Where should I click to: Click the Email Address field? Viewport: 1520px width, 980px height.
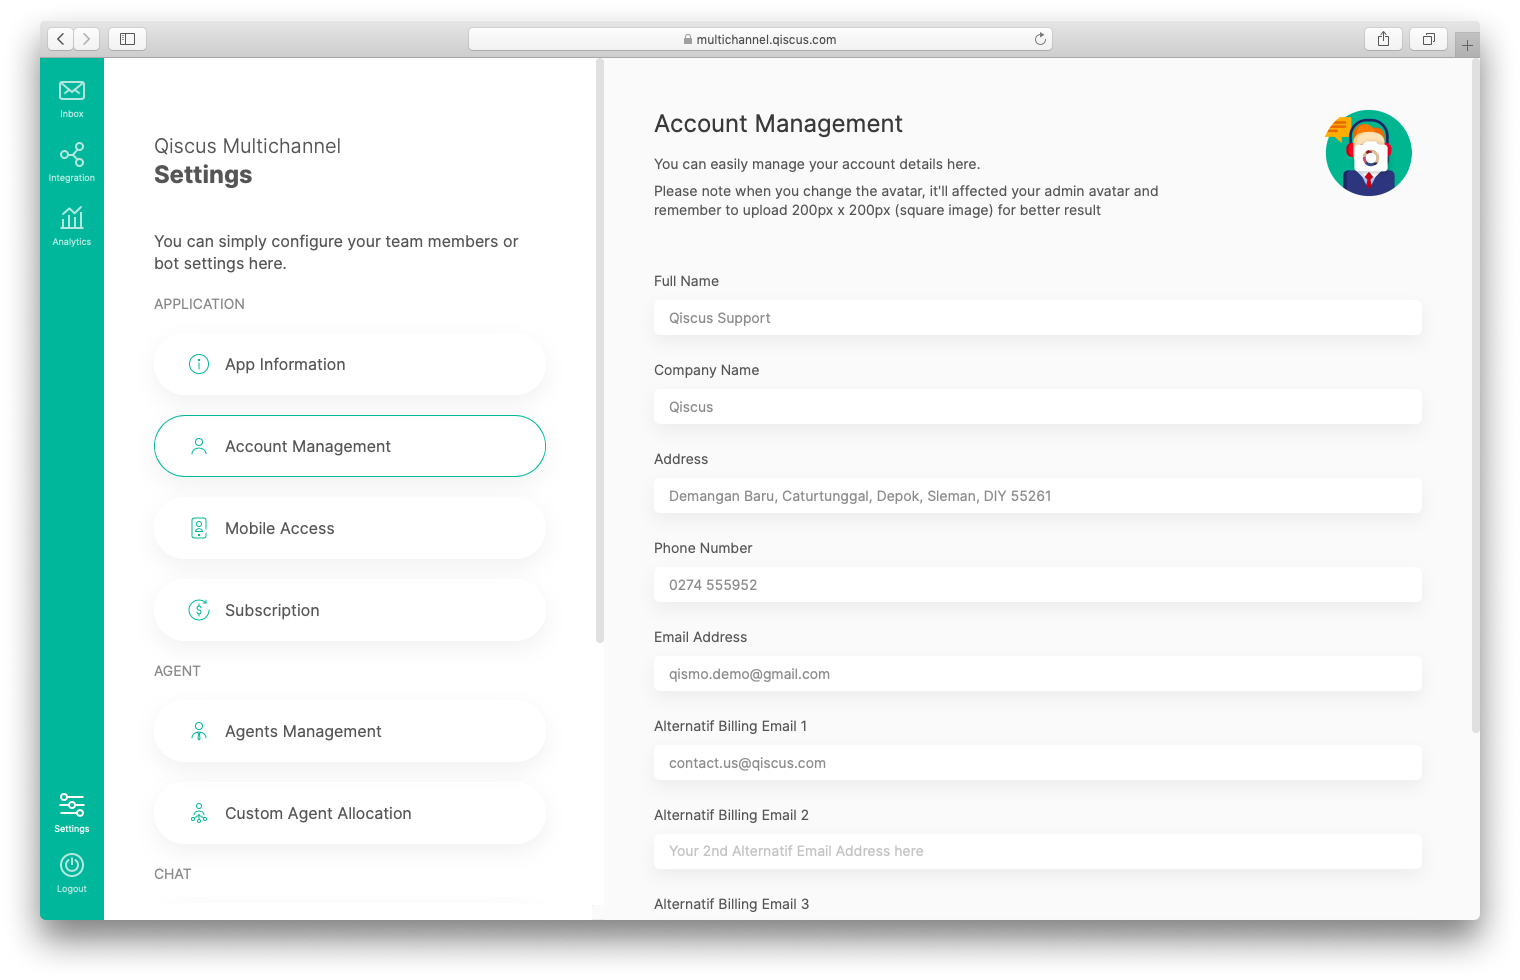click(x=1038, y=674)
